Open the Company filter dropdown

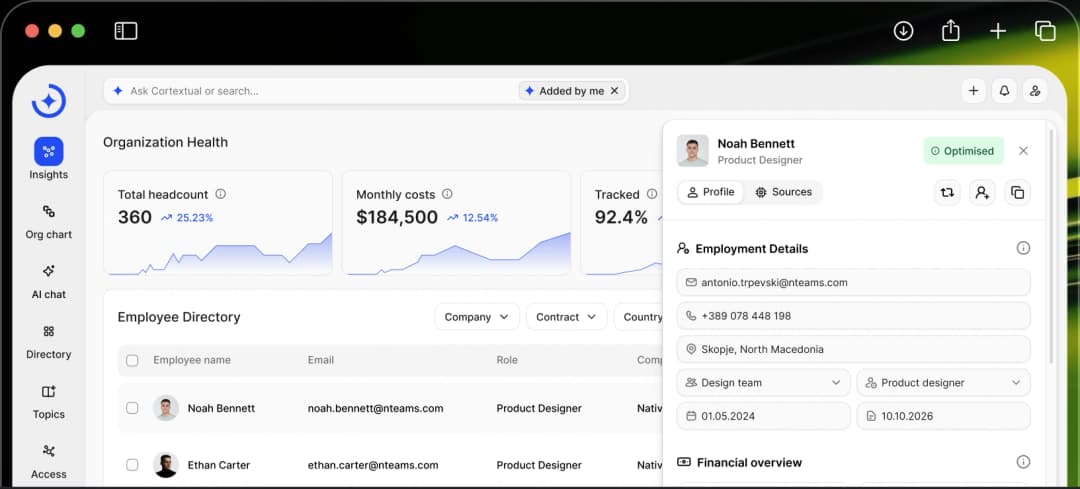477,317
